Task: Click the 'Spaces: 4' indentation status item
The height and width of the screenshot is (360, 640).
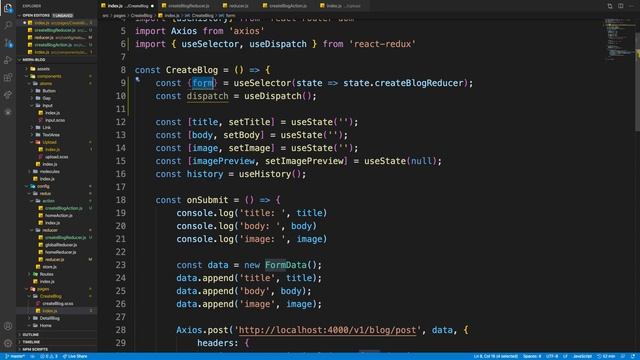Action: pyautogui.click(x=532, y=356)
